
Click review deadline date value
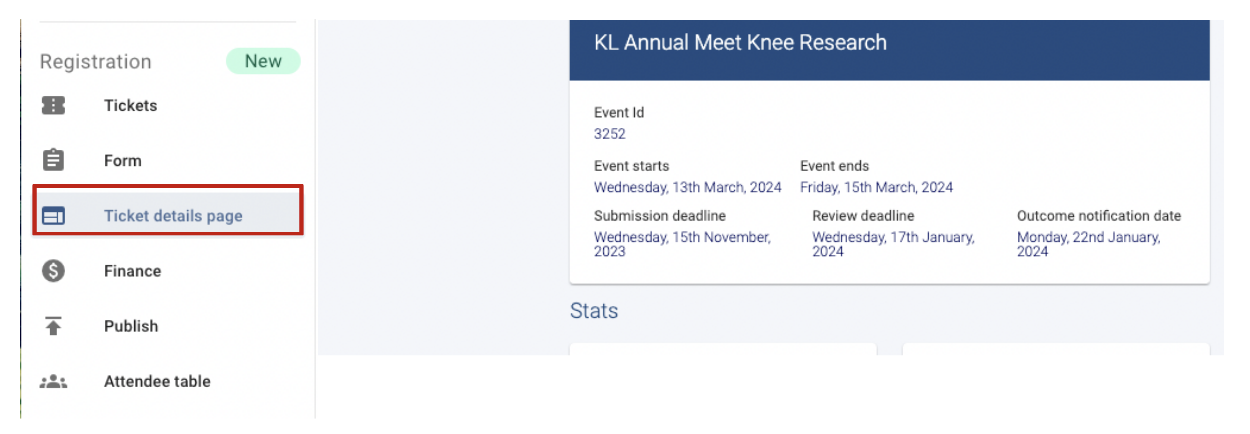pyautogui.click(x=893, y=244)
